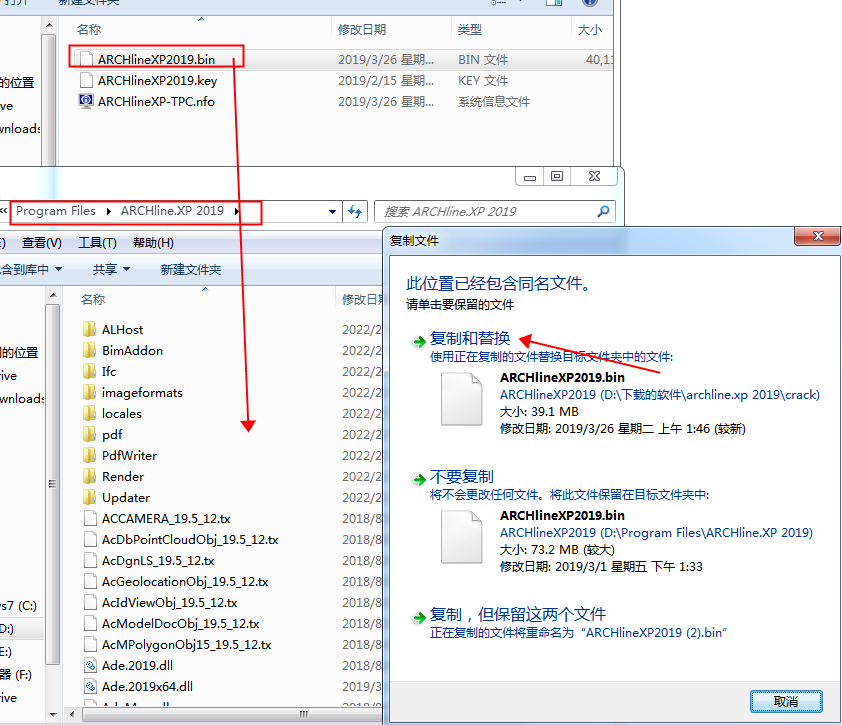Open the pdf folder
The height and width of the screenshot is (725, 842).
coord(112,434)
